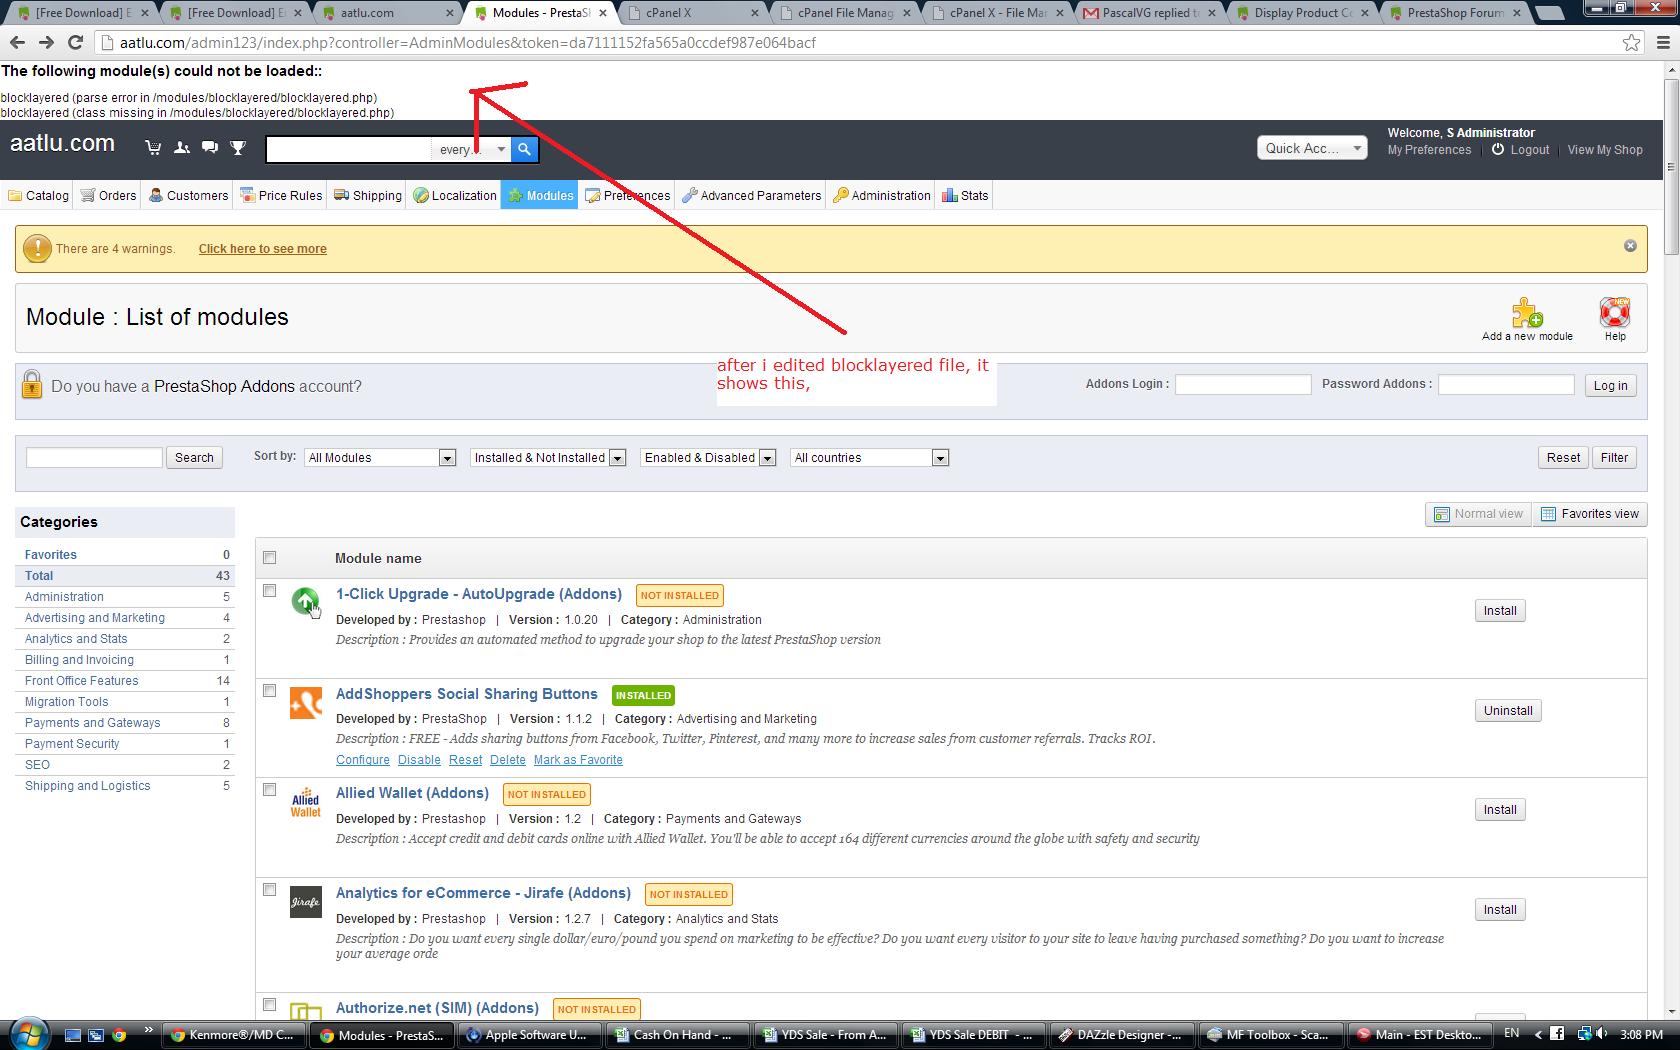Click the Jirafe module logo
Image resolution: width=1680 pixels, height=1050 pixels.
pyautogui.click(x=306, y=902)
